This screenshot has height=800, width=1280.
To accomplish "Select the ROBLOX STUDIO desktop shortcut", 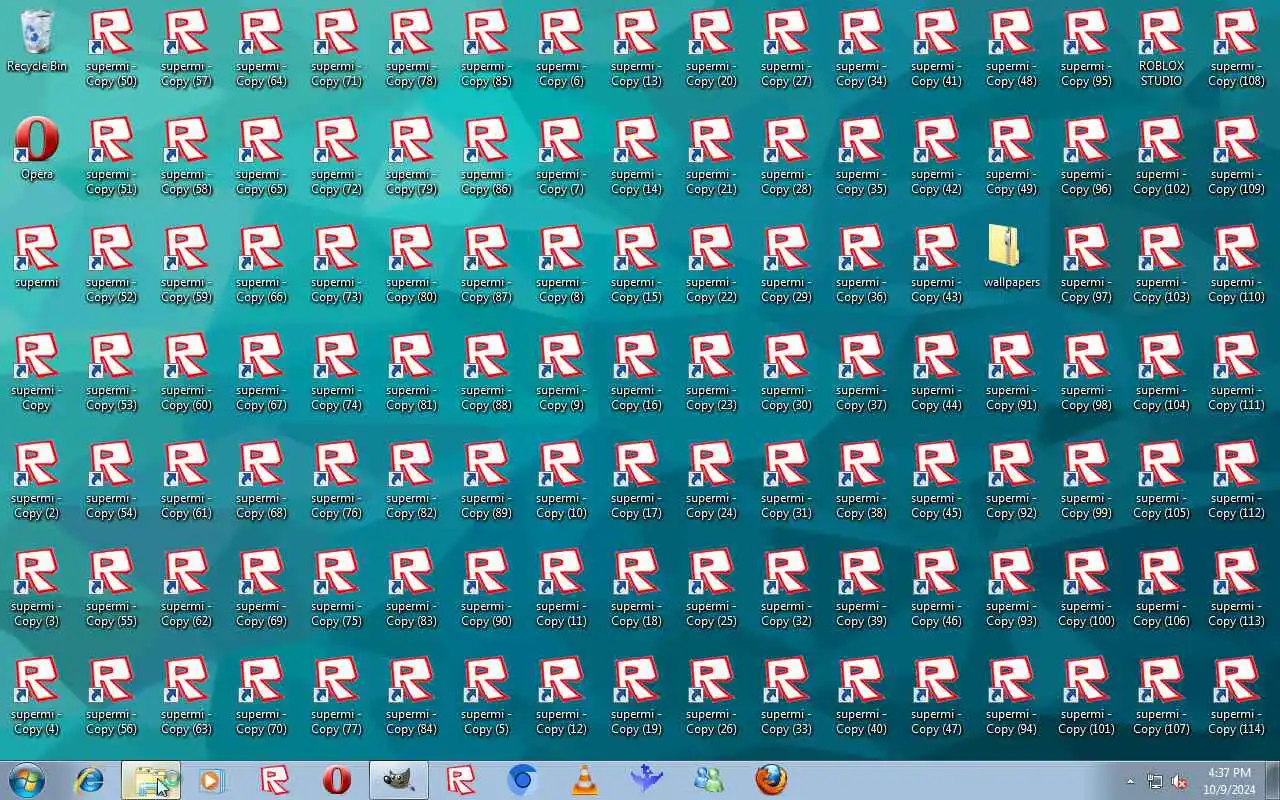I will pos(1162,48).
